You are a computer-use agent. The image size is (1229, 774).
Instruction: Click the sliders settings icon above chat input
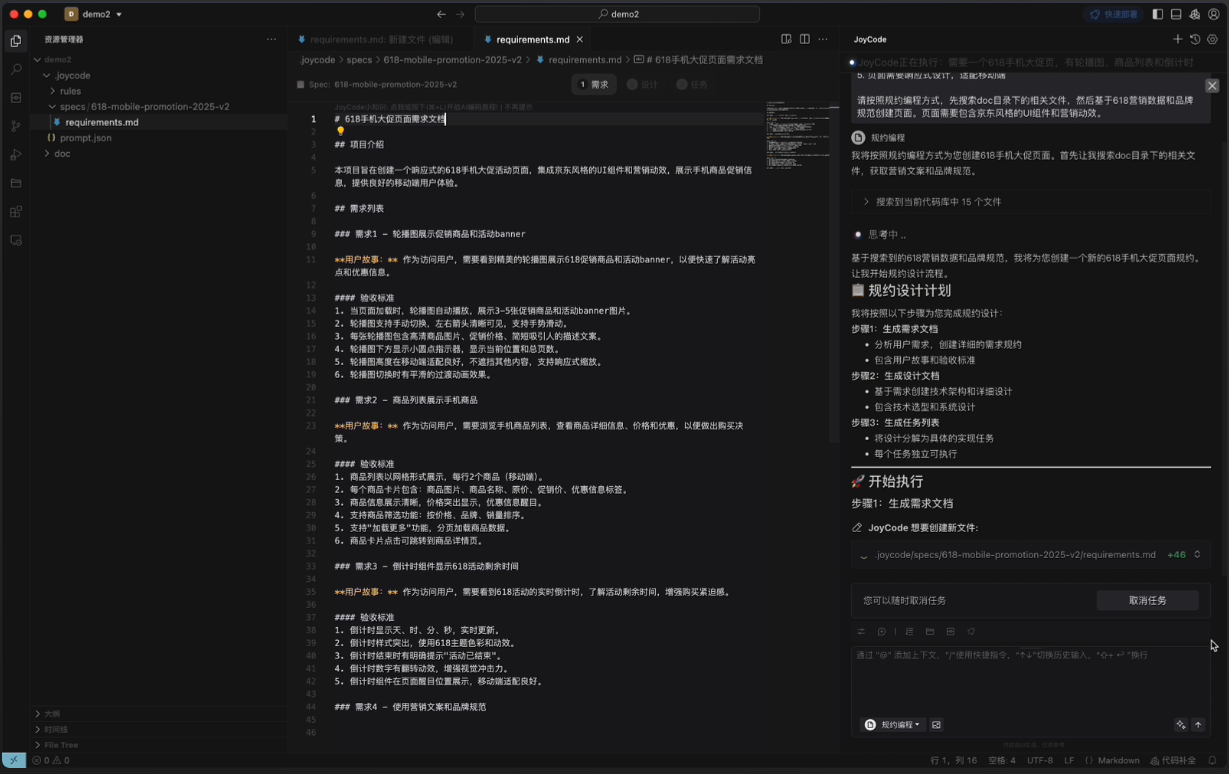[x=861, y=632]
